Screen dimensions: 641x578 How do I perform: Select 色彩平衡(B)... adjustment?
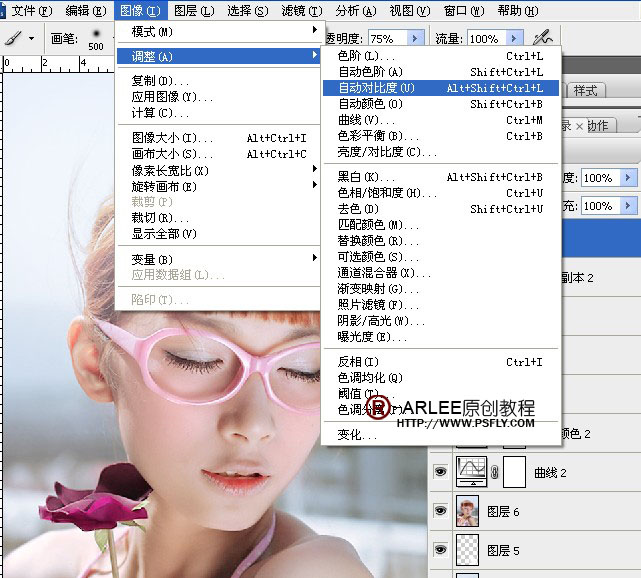441,136
